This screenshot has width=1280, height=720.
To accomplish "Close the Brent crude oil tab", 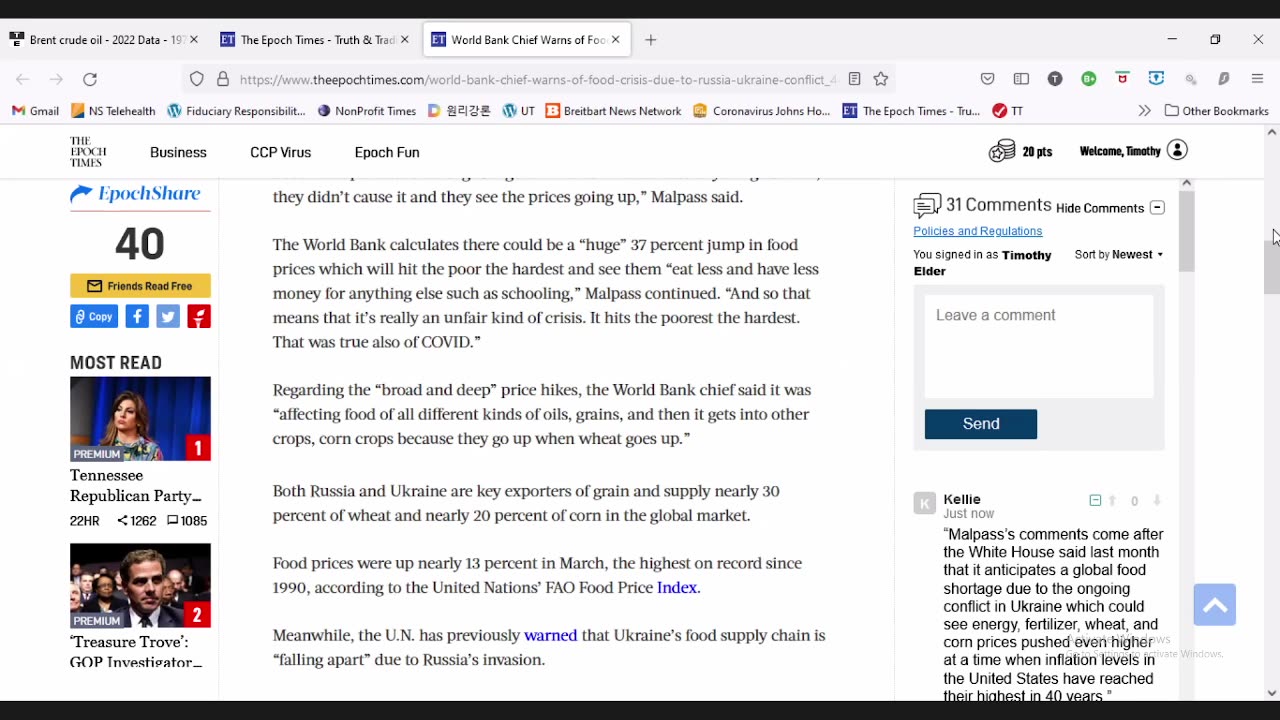I will coord(194,40).
